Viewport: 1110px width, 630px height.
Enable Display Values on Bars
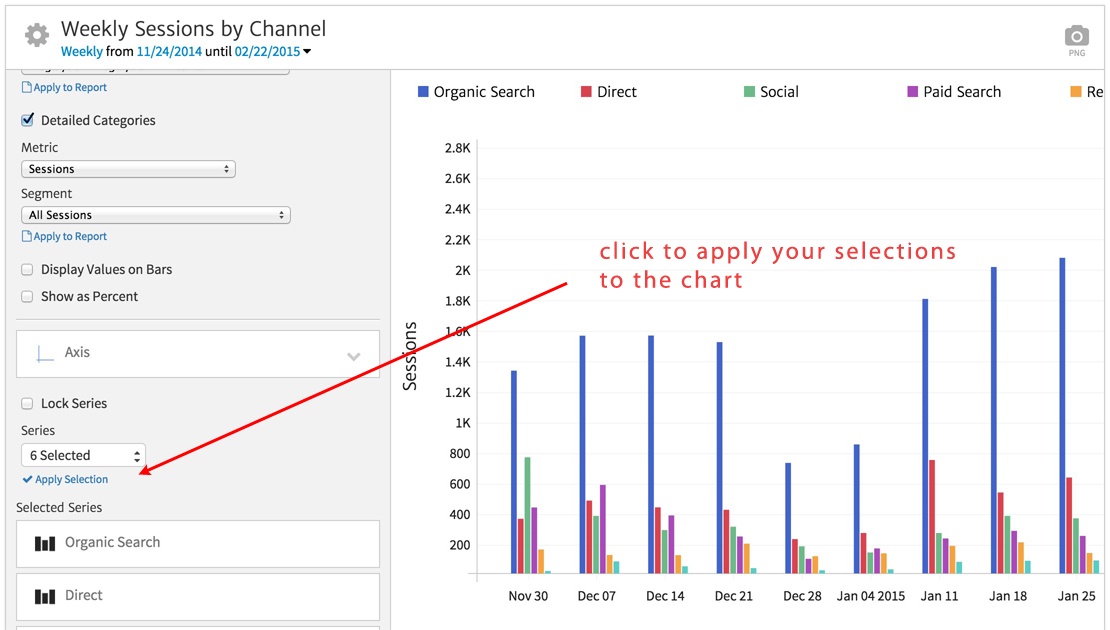coord(28,270)
